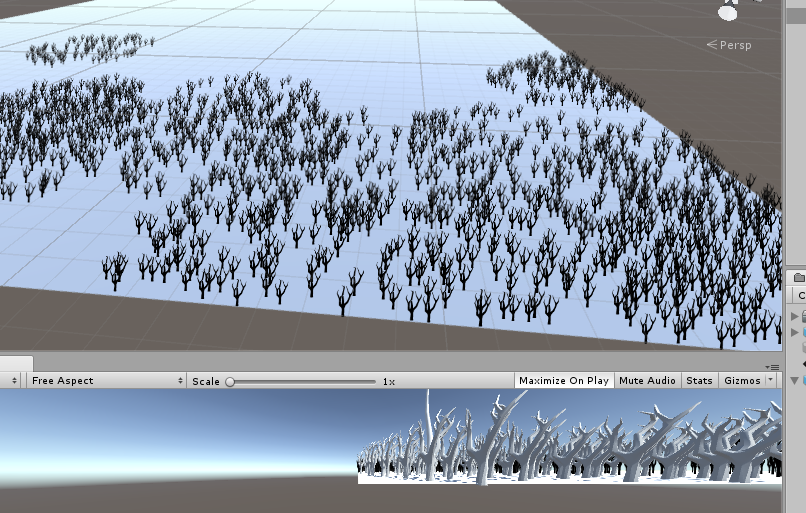The image size is (806, 513).
Task: Expand the second collapsed tree item arrow
Action: (x=795, y=333)
